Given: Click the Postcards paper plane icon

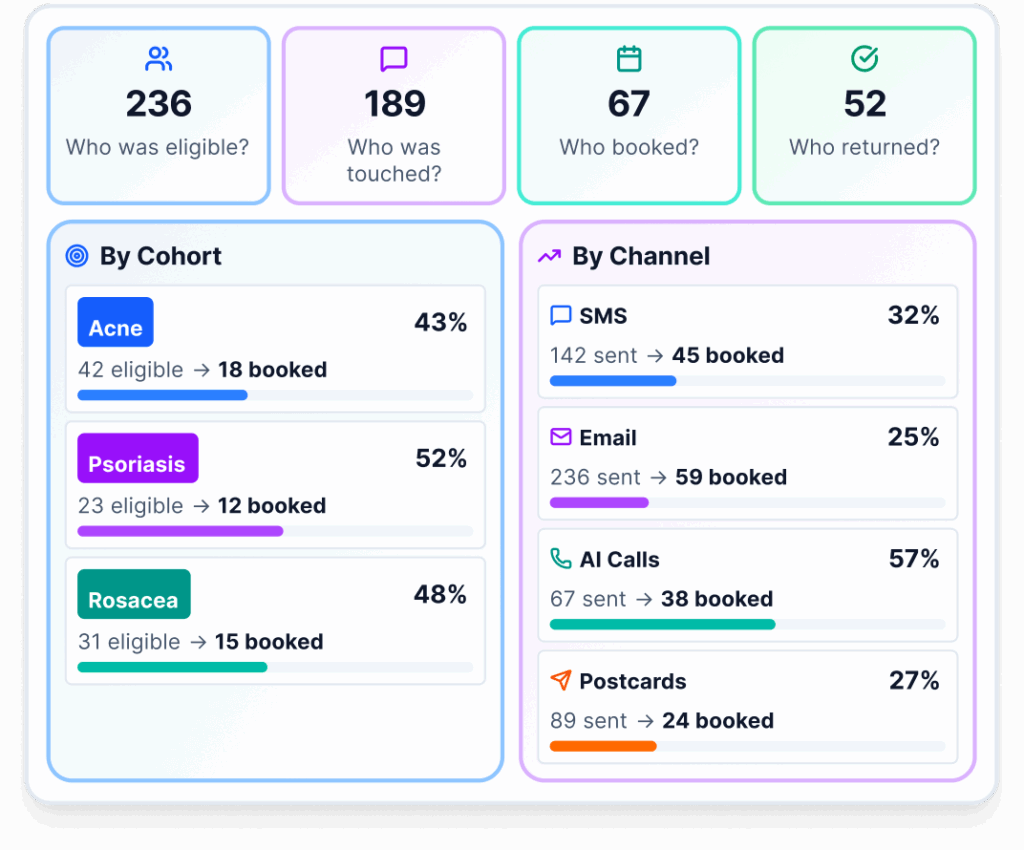Looking at the screenshot, I should (x=561, y=681).
